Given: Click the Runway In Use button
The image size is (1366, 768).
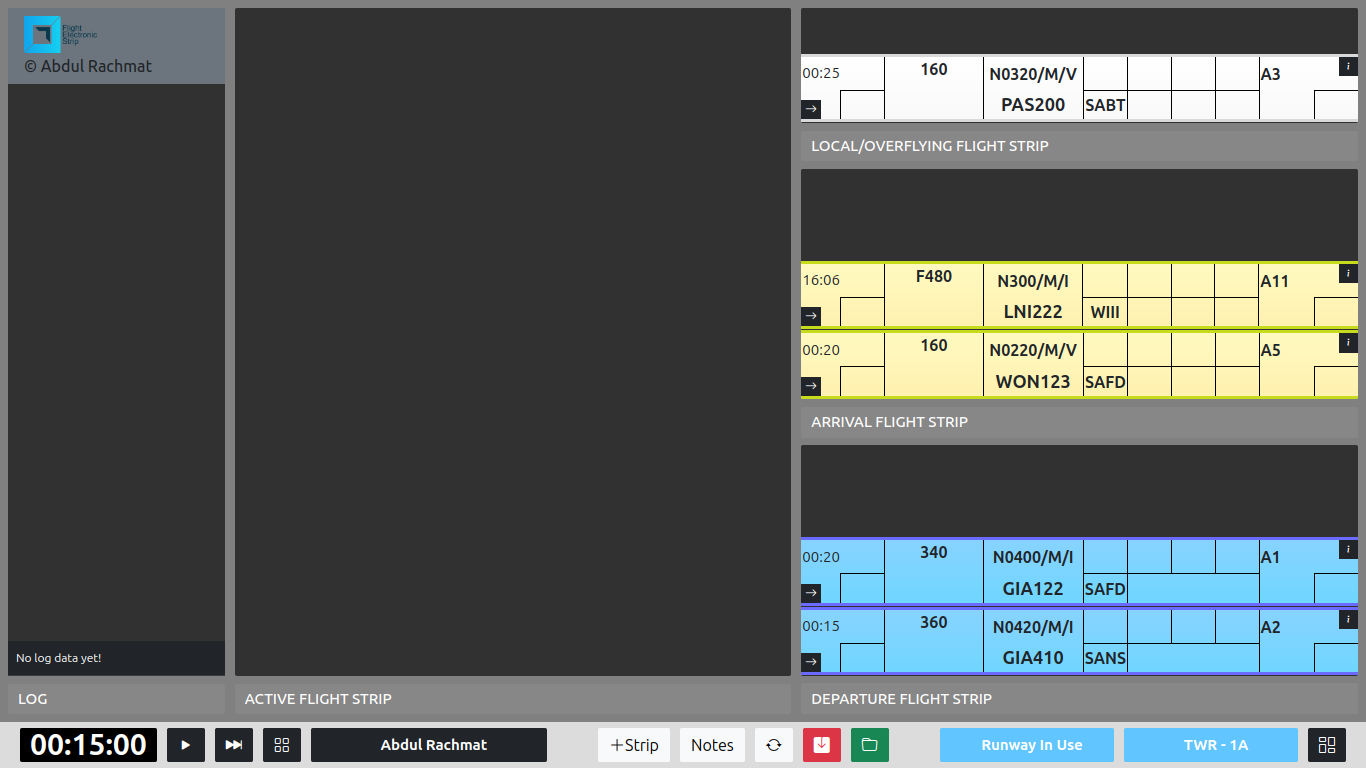Looking at the screenshot, I should (x=1031, y=745).
